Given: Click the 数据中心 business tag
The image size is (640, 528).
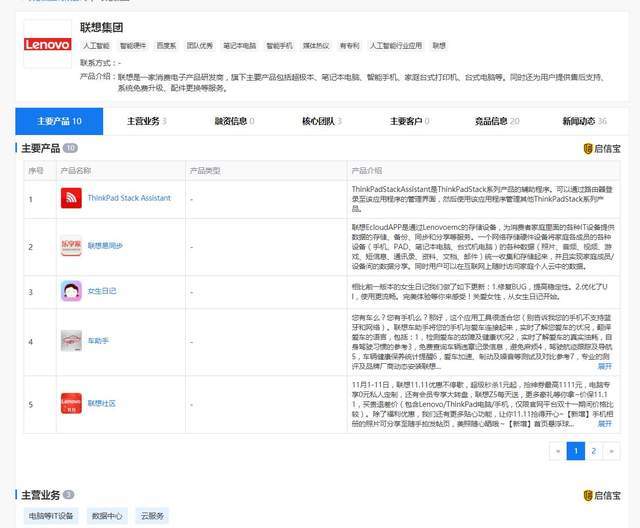Looking at the screenshot, I should (107, 516).
